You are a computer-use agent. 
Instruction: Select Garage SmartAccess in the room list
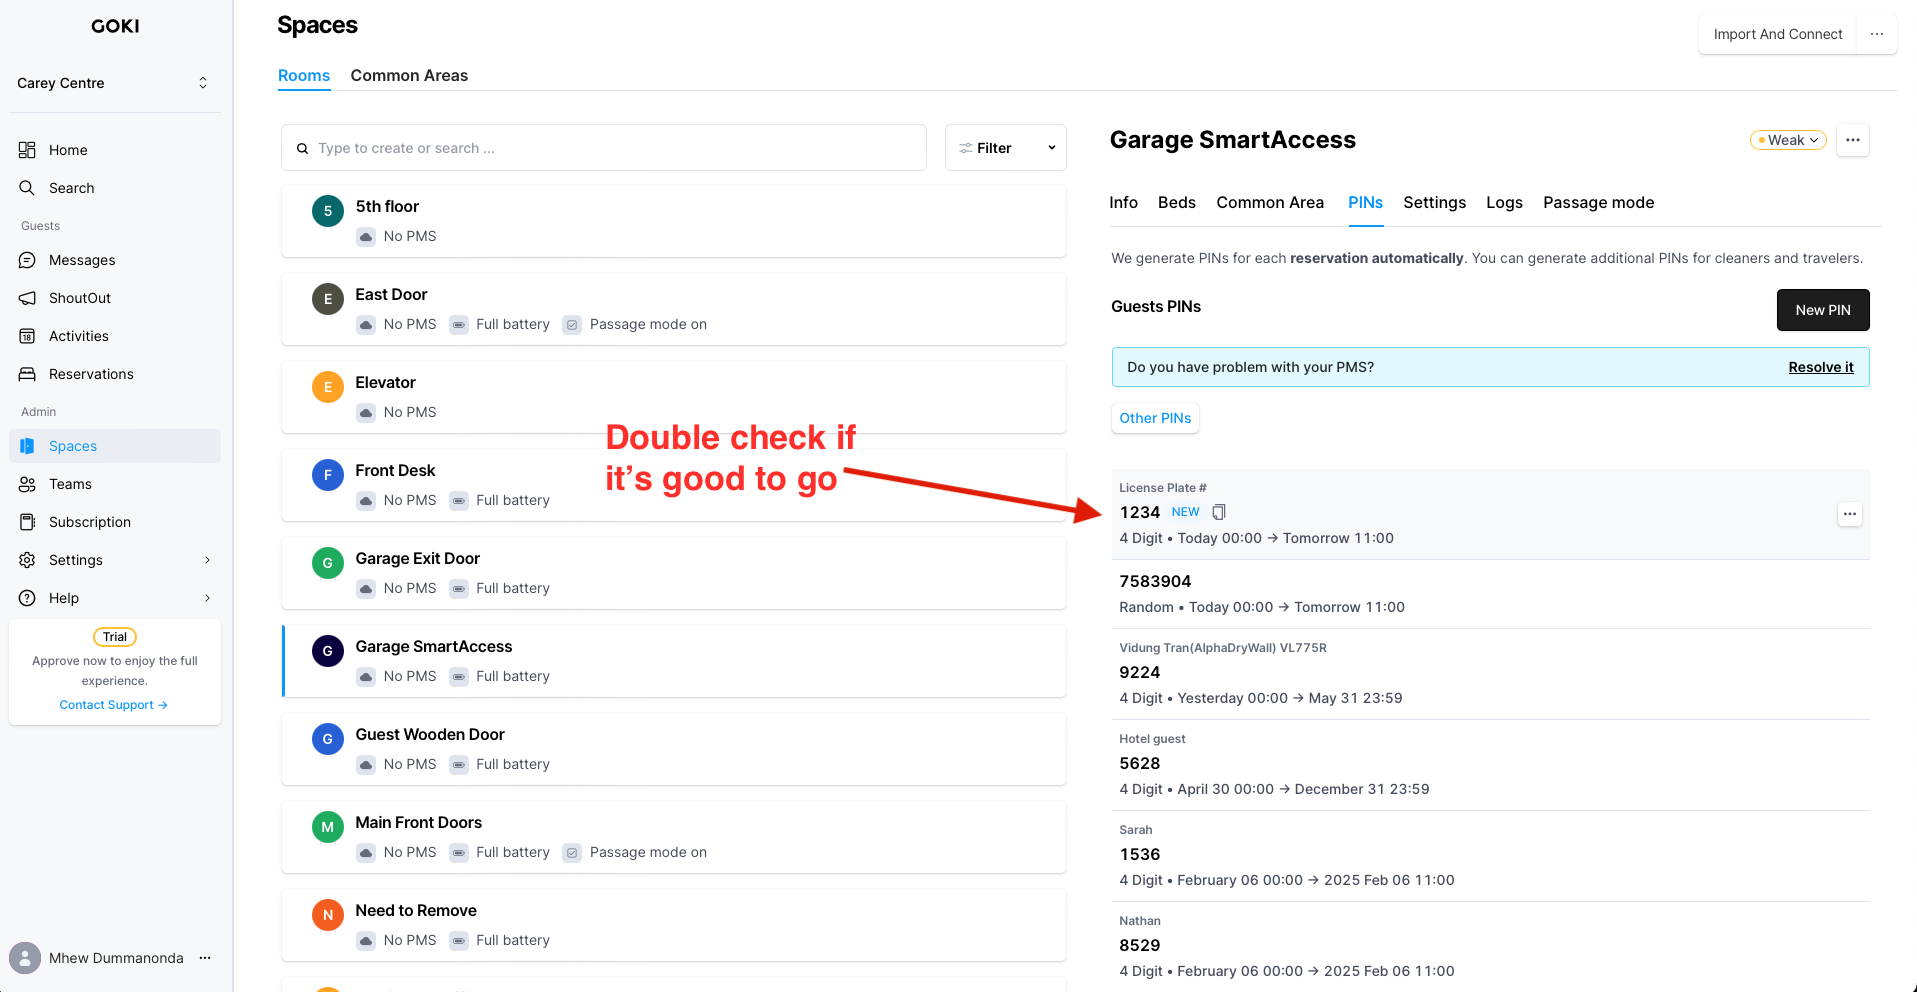click(x=674, y=661)
